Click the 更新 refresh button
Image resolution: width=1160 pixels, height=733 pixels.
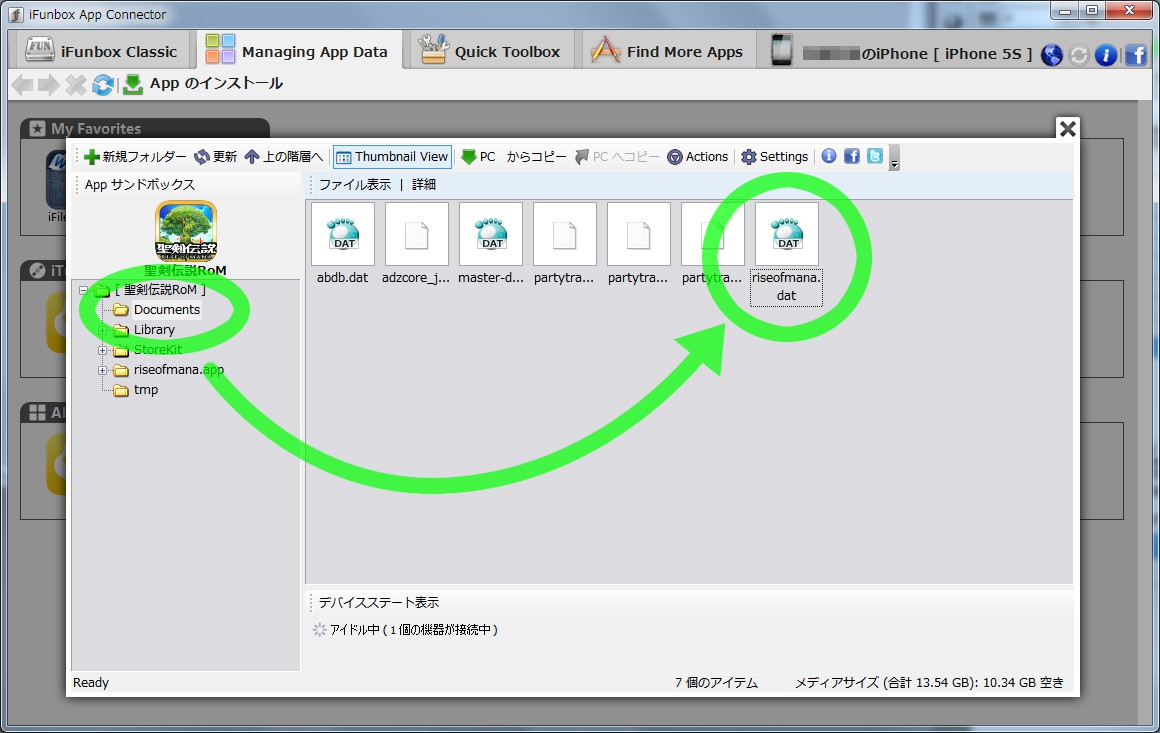pyautogui.click(x=215, y=157)
